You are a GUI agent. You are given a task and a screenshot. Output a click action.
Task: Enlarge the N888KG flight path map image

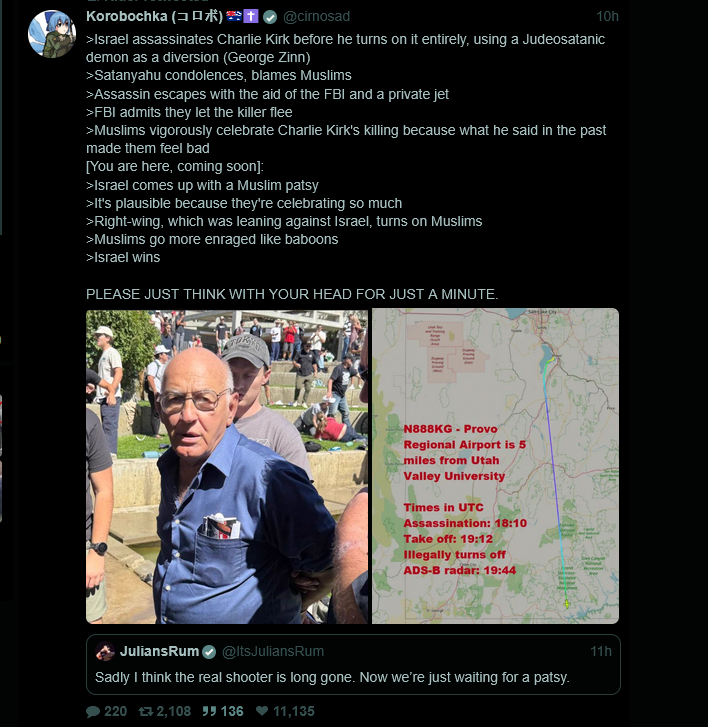[495, 466]
